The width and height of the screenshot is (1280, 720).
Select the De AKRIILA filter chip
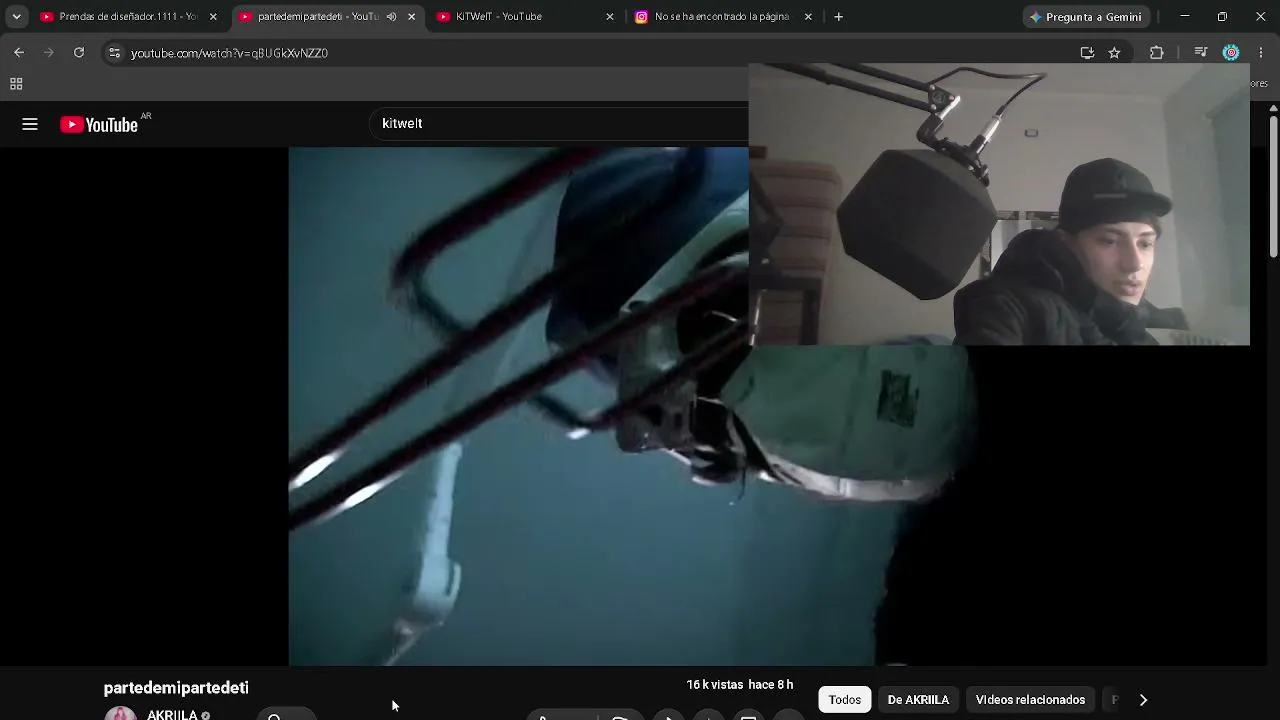tap(918, 700)
